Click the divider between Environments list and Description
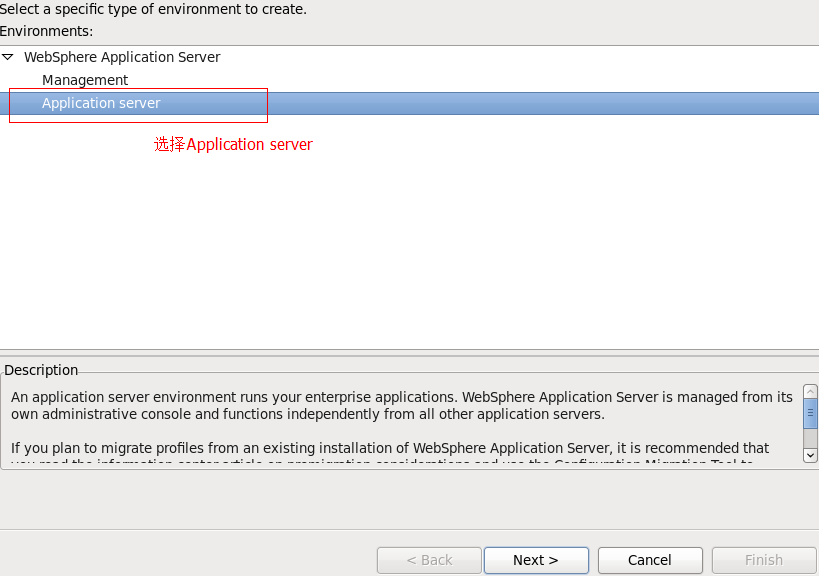The height and width of the screenshot is (576, 819). pos(409,352)
